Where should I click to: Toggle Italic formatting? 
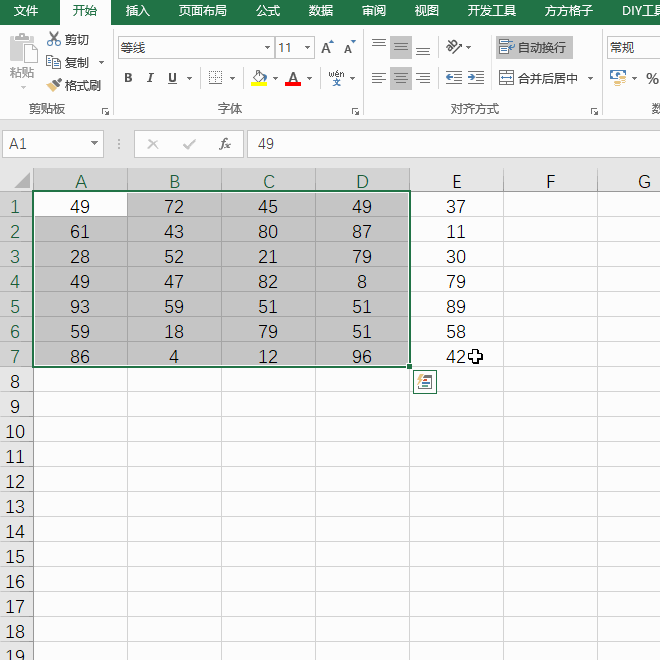tap(150, 78)
